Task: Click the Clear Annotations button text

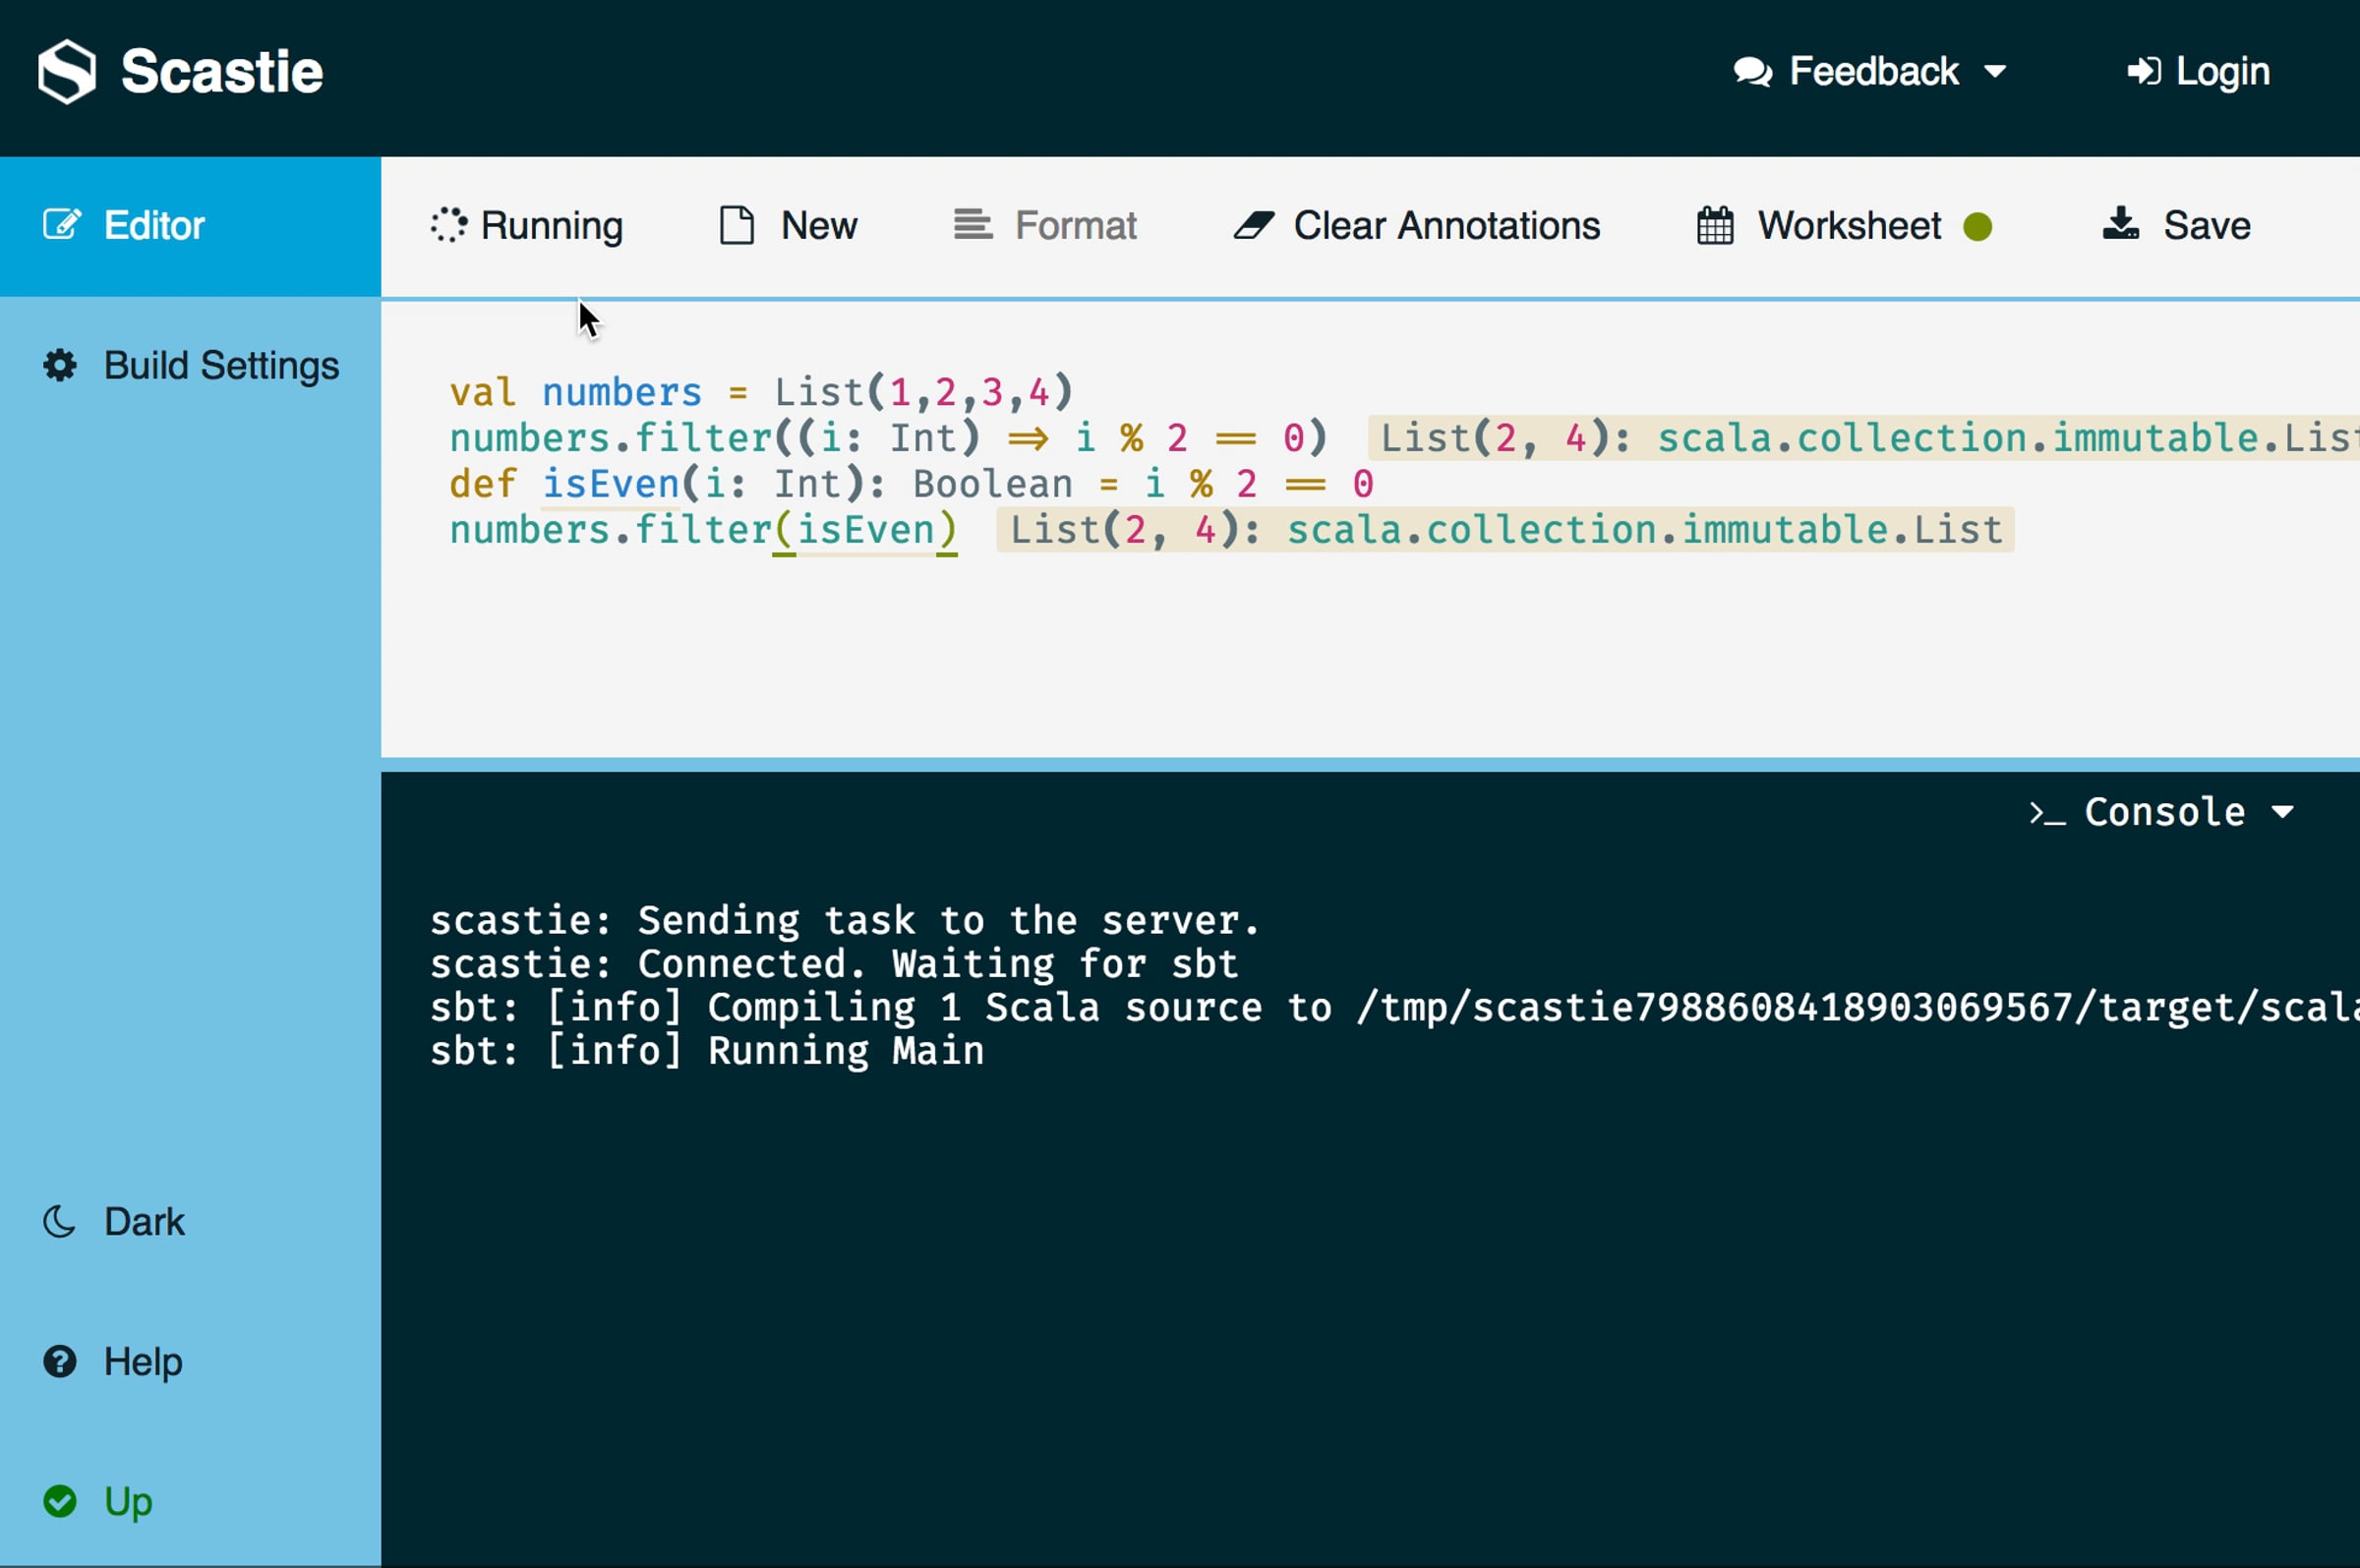Action: (1446, 226)
